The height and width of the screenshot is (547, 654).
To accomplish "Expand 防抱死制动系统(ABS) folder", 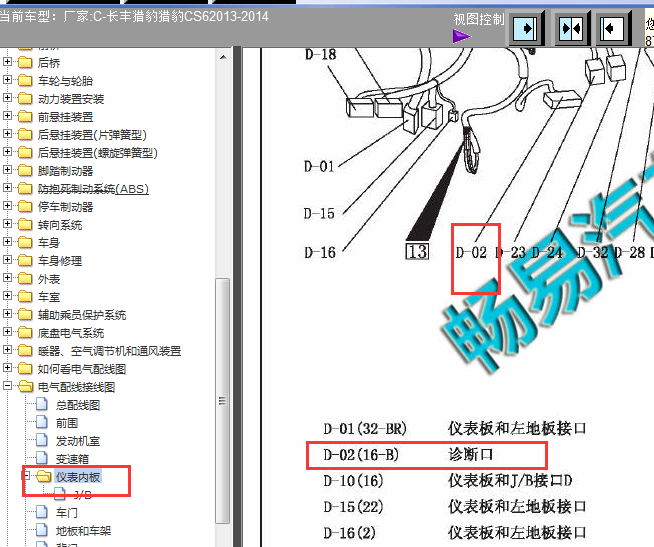I will tap(7, 187).
